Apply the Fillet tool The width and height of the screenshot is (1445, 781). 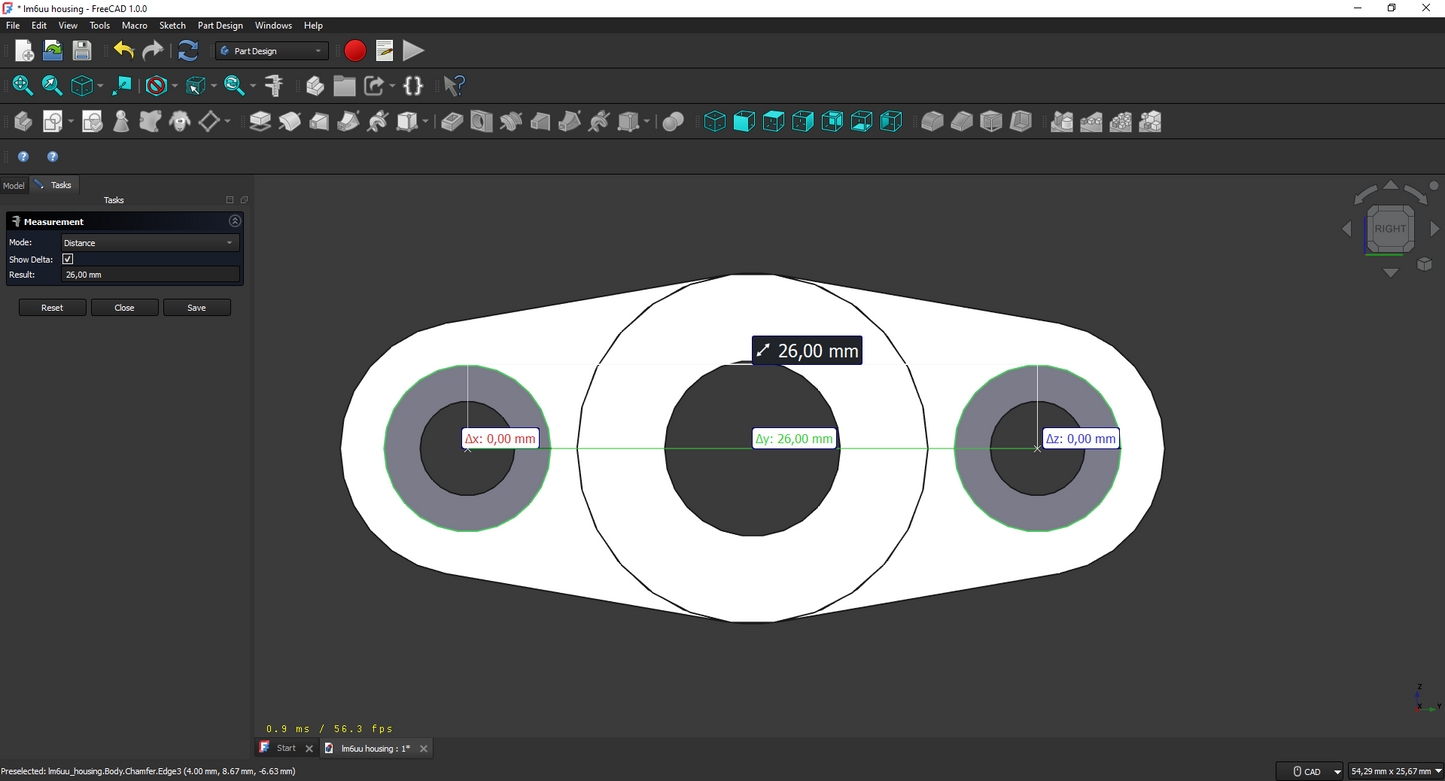coord(932,122)
